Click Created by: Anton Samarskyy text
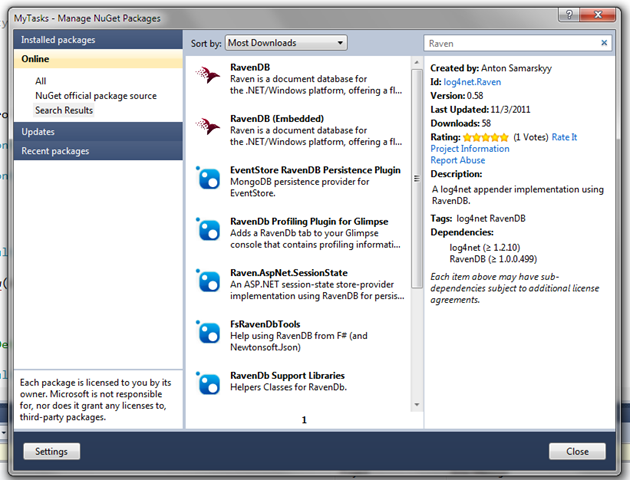The height and width of the screenshot is (480, 630). [491, 68]
